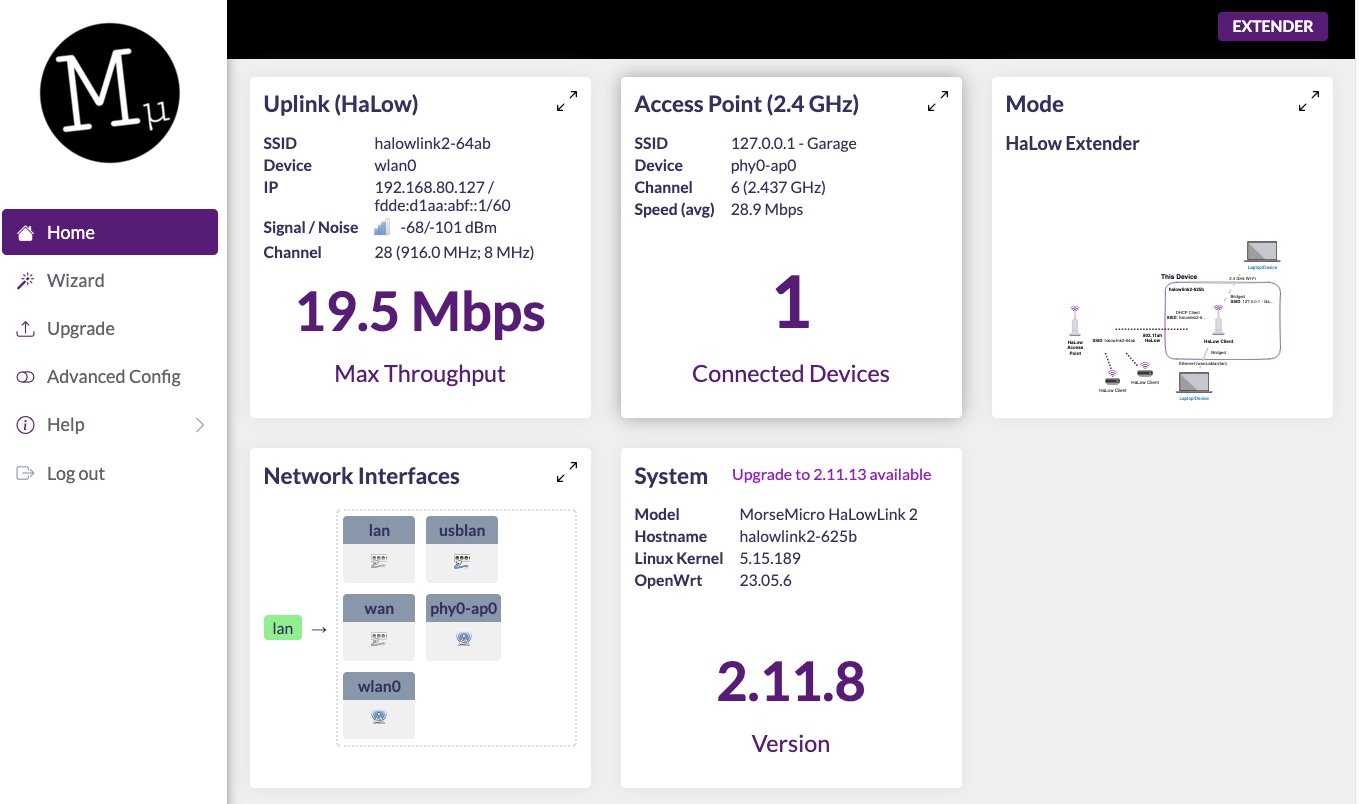Screen dimensions: 1359x804
Task: Click the 19.5 Mbps throughput value
Action: coord(420,311)
